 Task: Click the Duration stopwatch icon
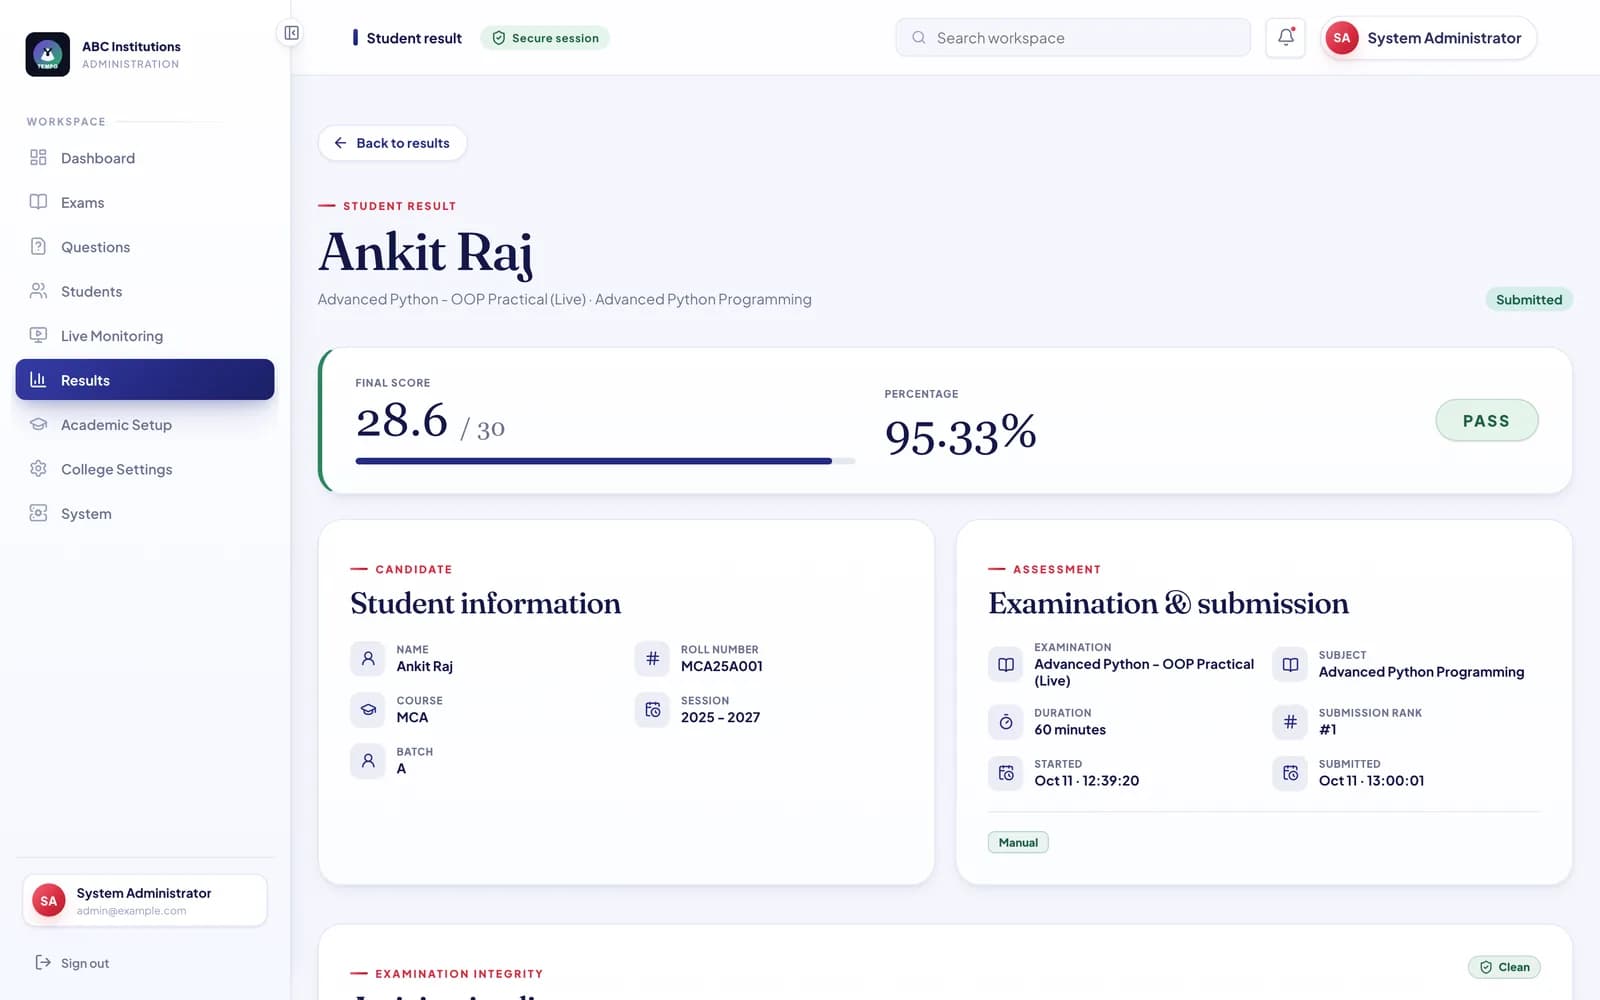click(x=1006, y=722)
